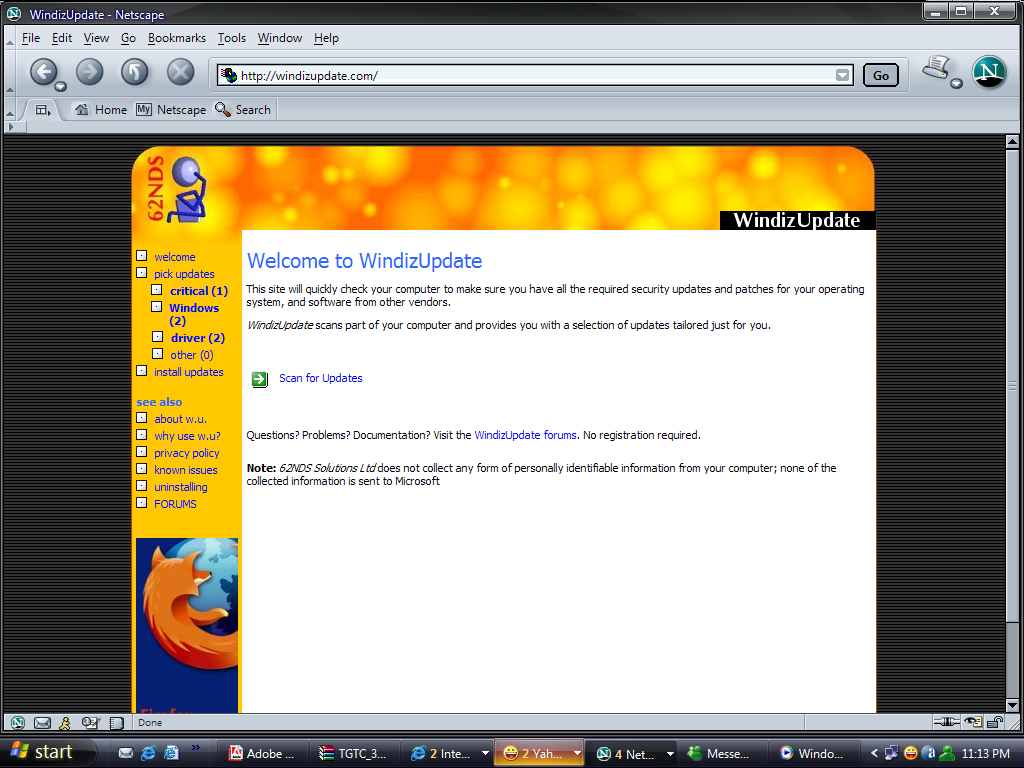Click the Netscape logo throbber
This screenshot has height=768, width=1024.
coord(989,72)
